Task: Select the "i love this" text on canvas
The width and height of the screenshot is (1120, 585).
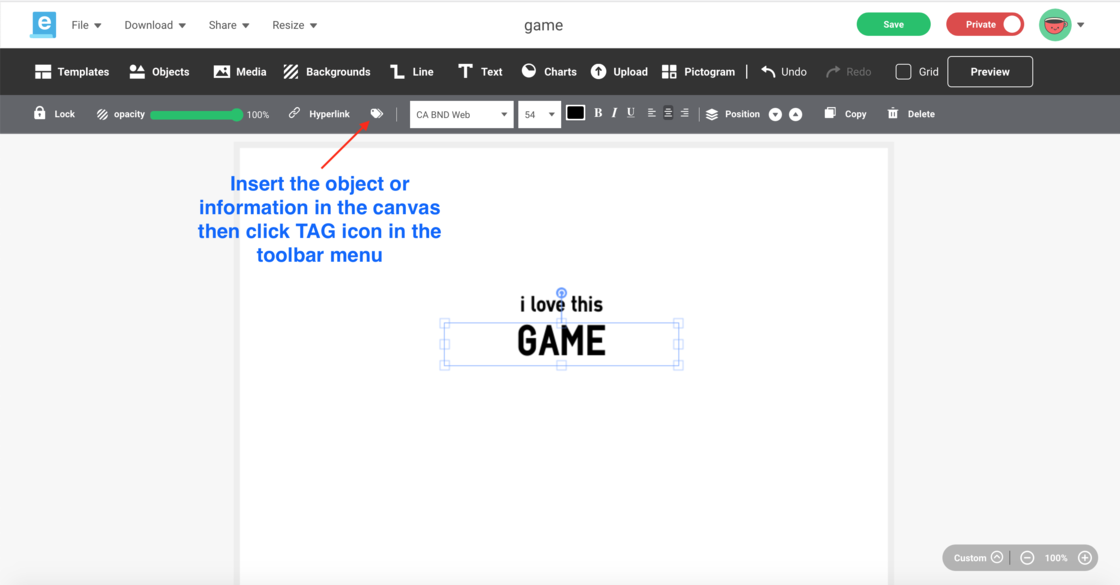Action: tap(561, 304)
